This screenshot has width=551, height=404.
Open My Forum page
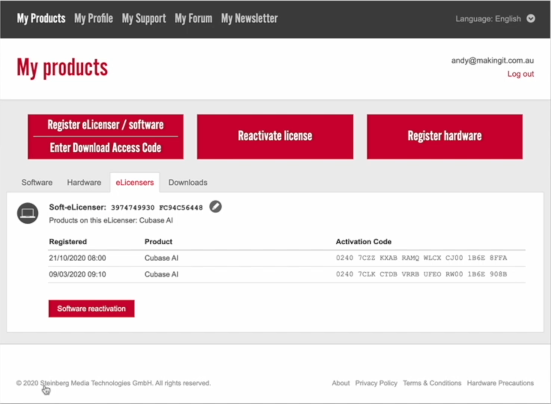(x=193, y=19)
